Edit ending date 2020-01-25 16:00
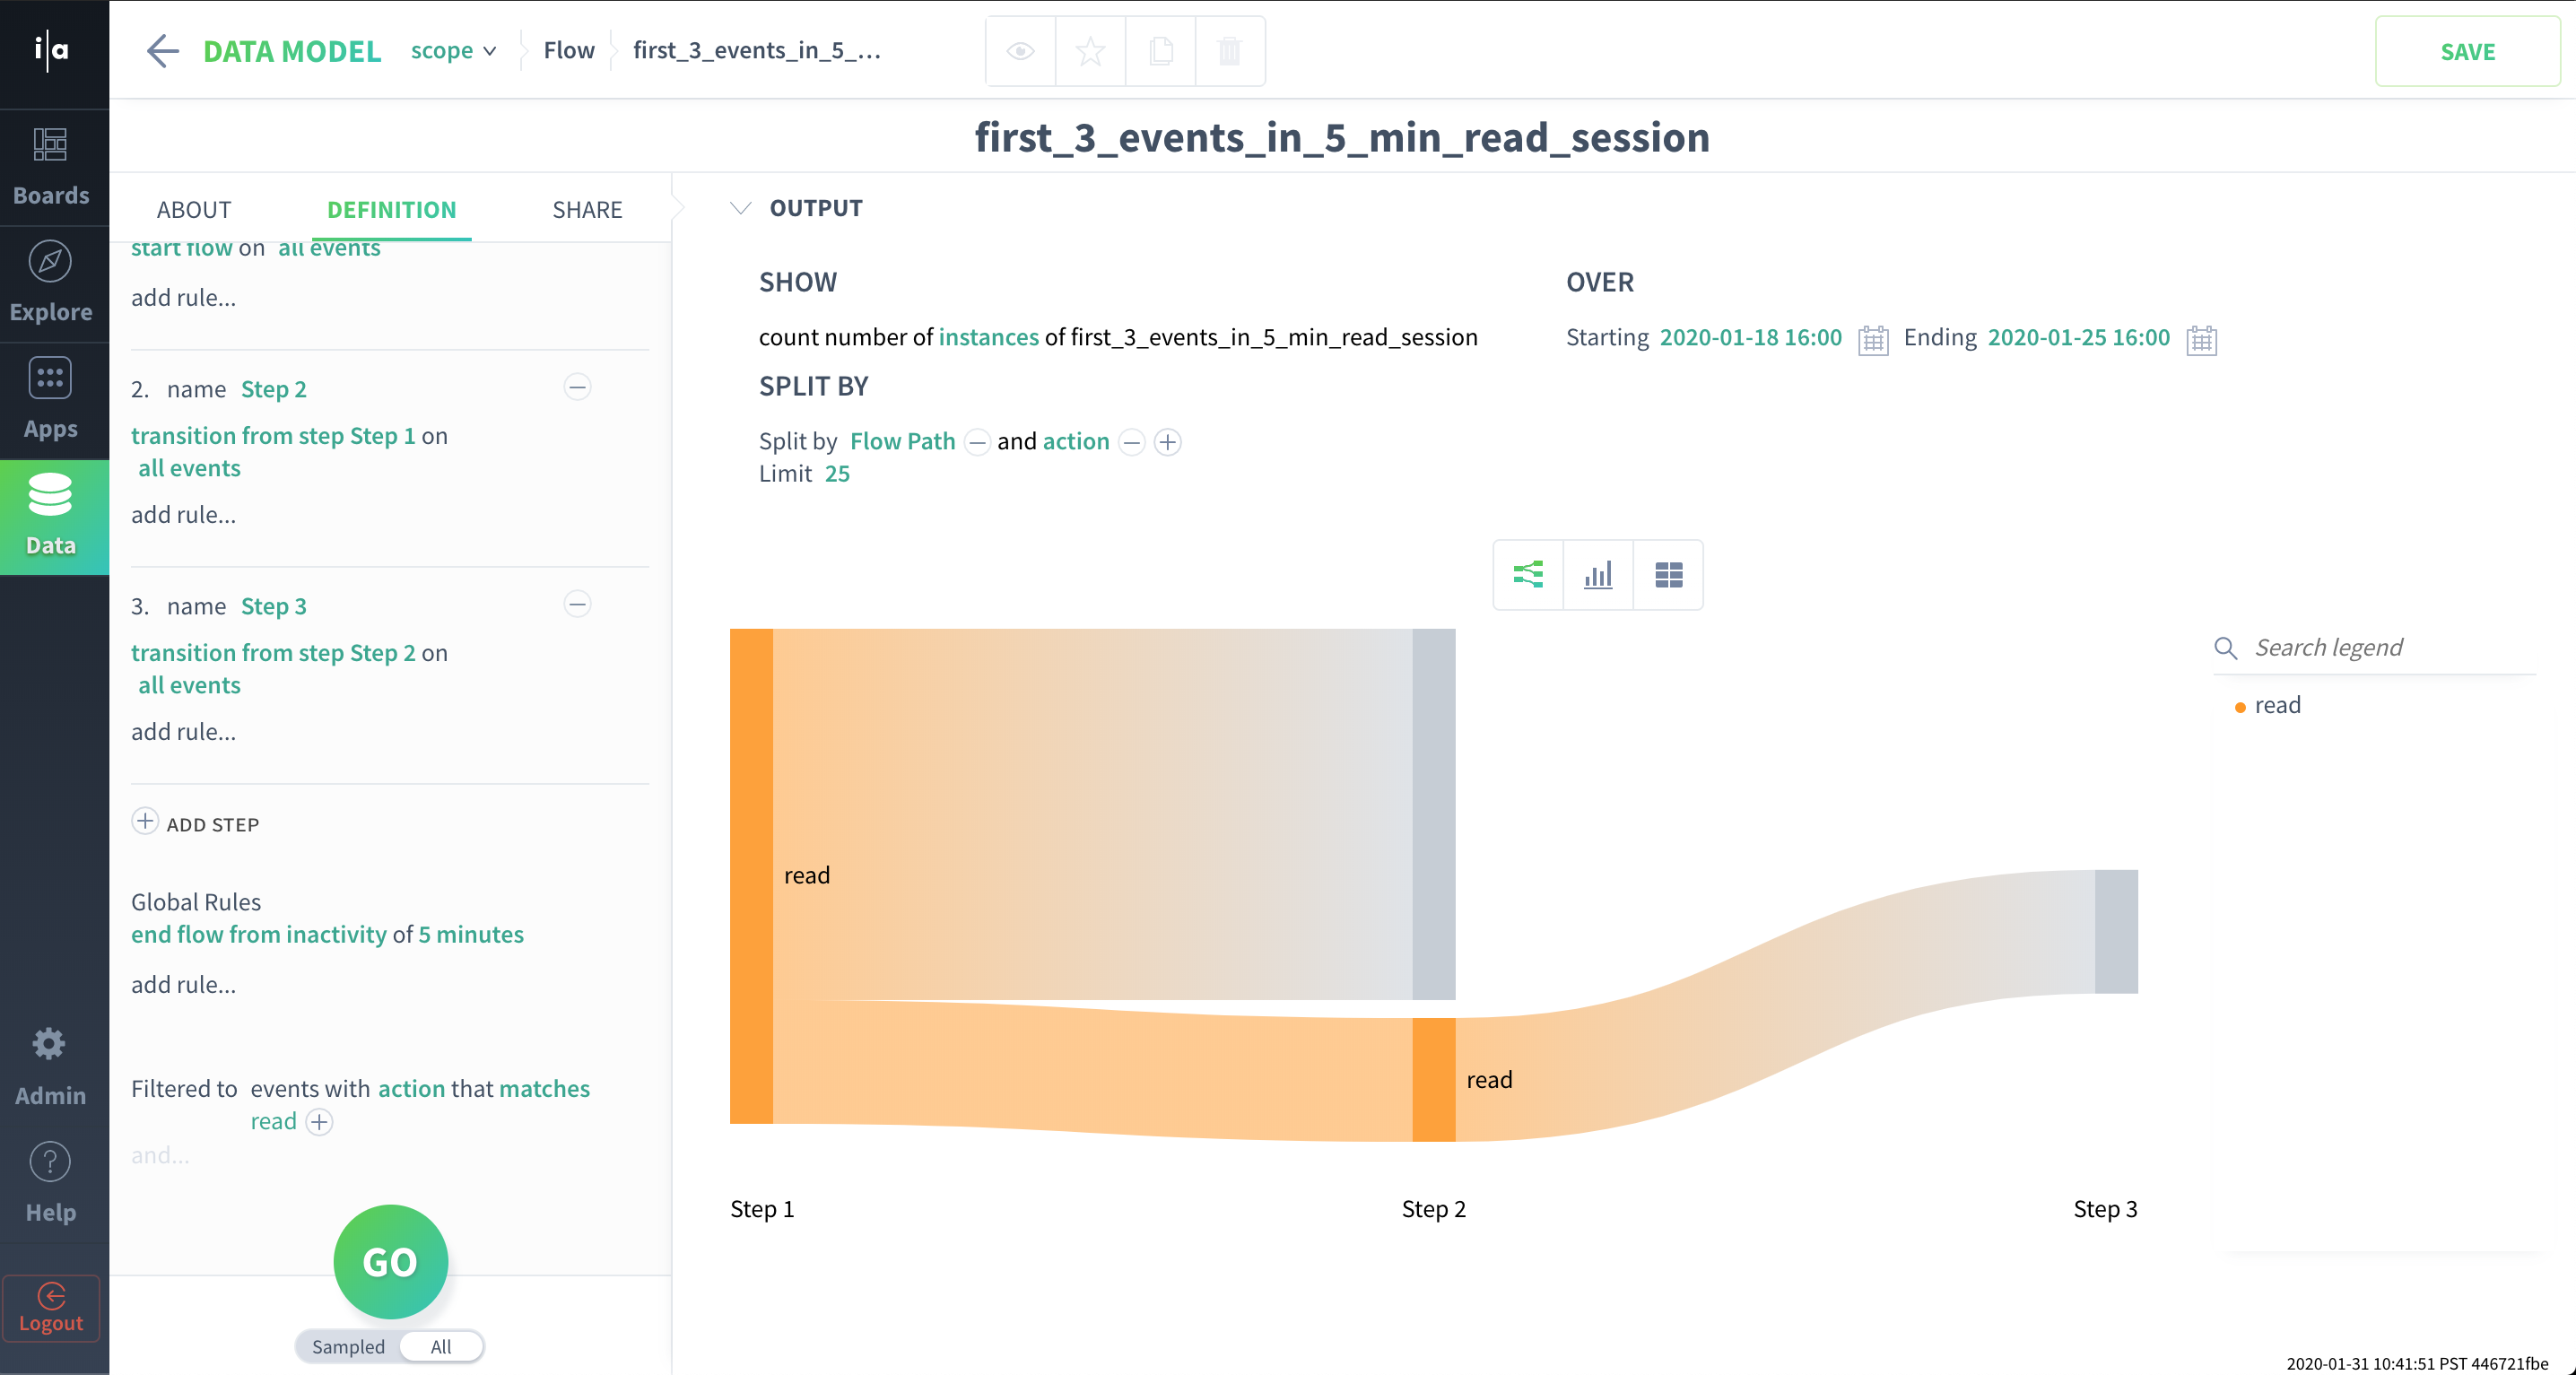 click(2078, 337)
